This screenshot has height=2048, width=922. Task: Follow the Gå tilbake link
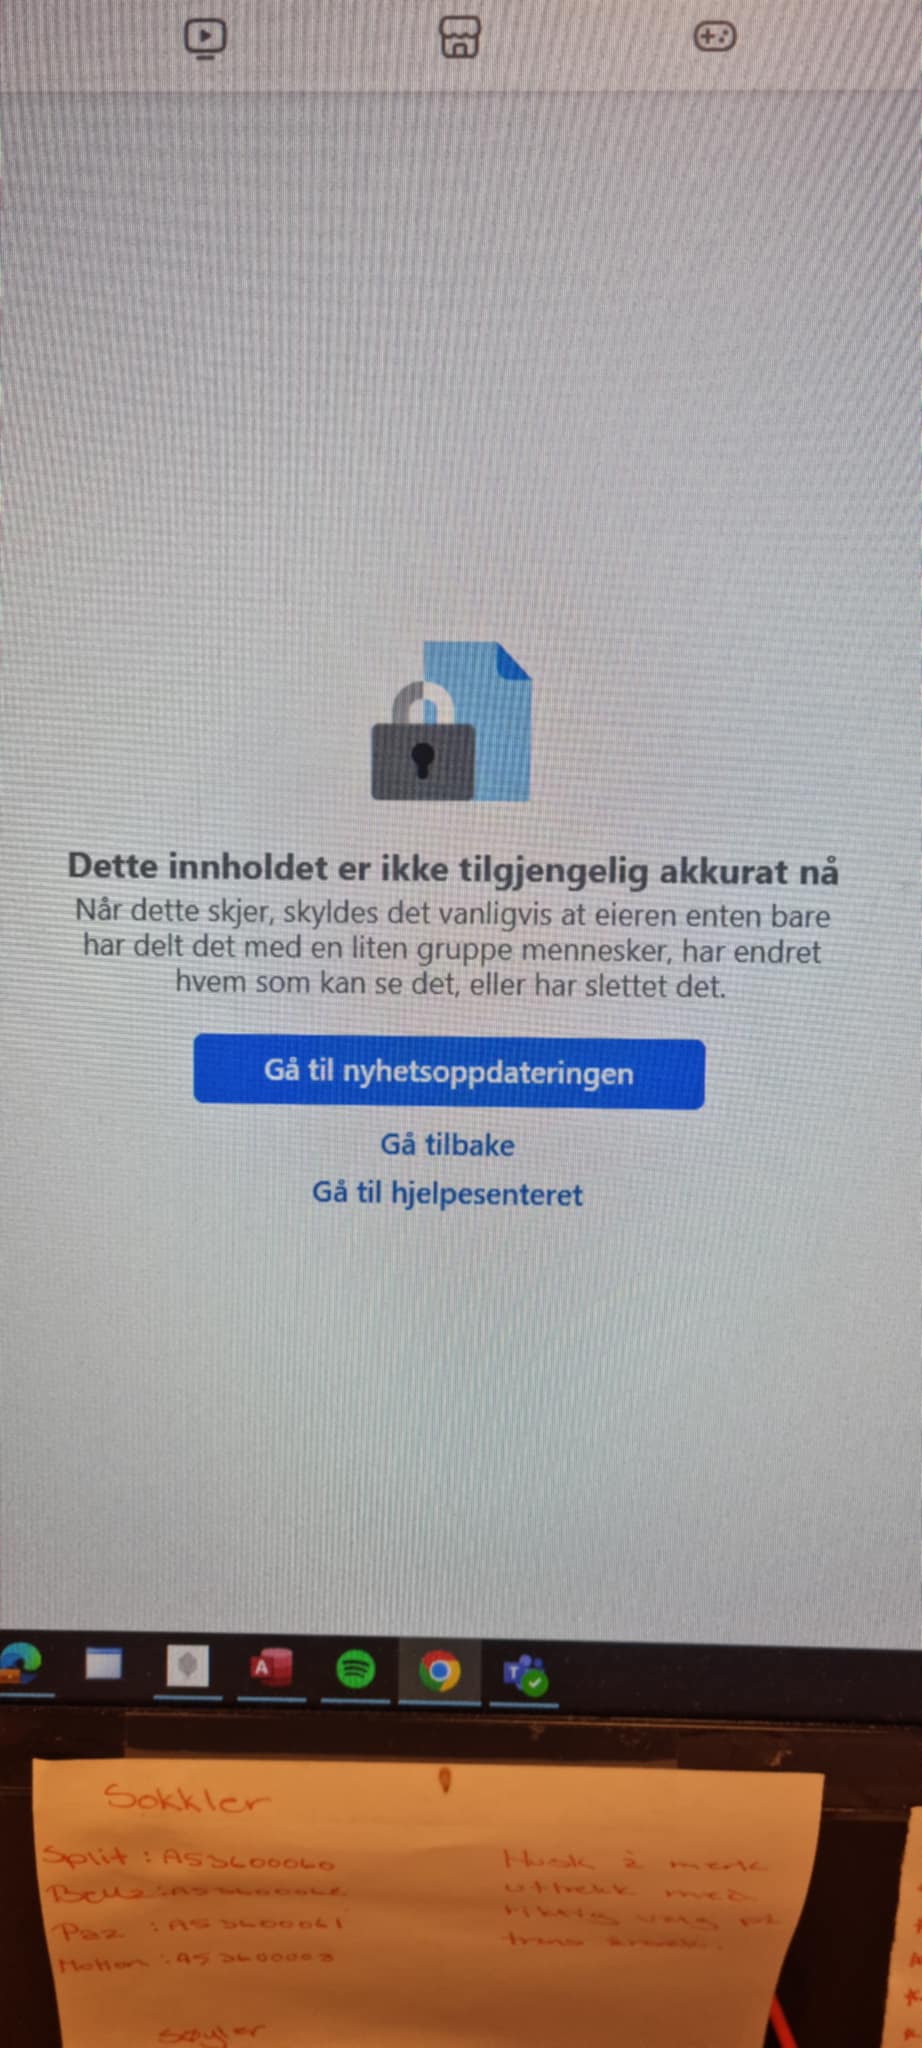pos(447,1144)
